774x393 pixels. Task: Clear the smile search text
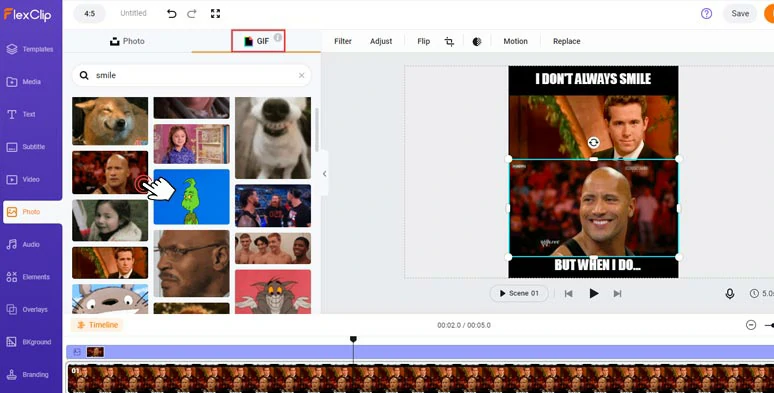click(x=302, y=76)
